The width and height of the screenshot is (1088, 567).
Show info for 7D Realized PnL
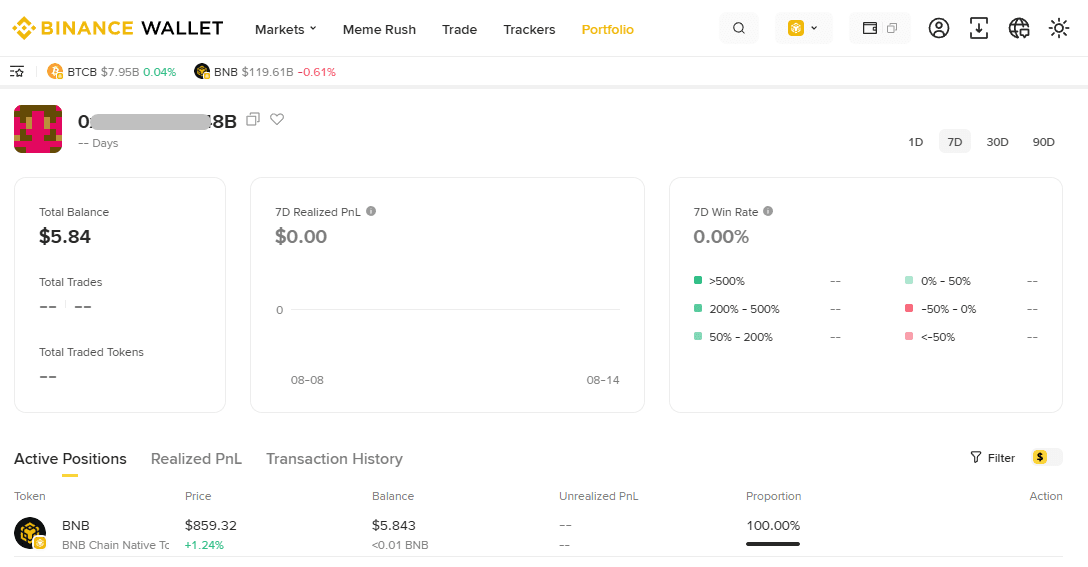point(371,211)
